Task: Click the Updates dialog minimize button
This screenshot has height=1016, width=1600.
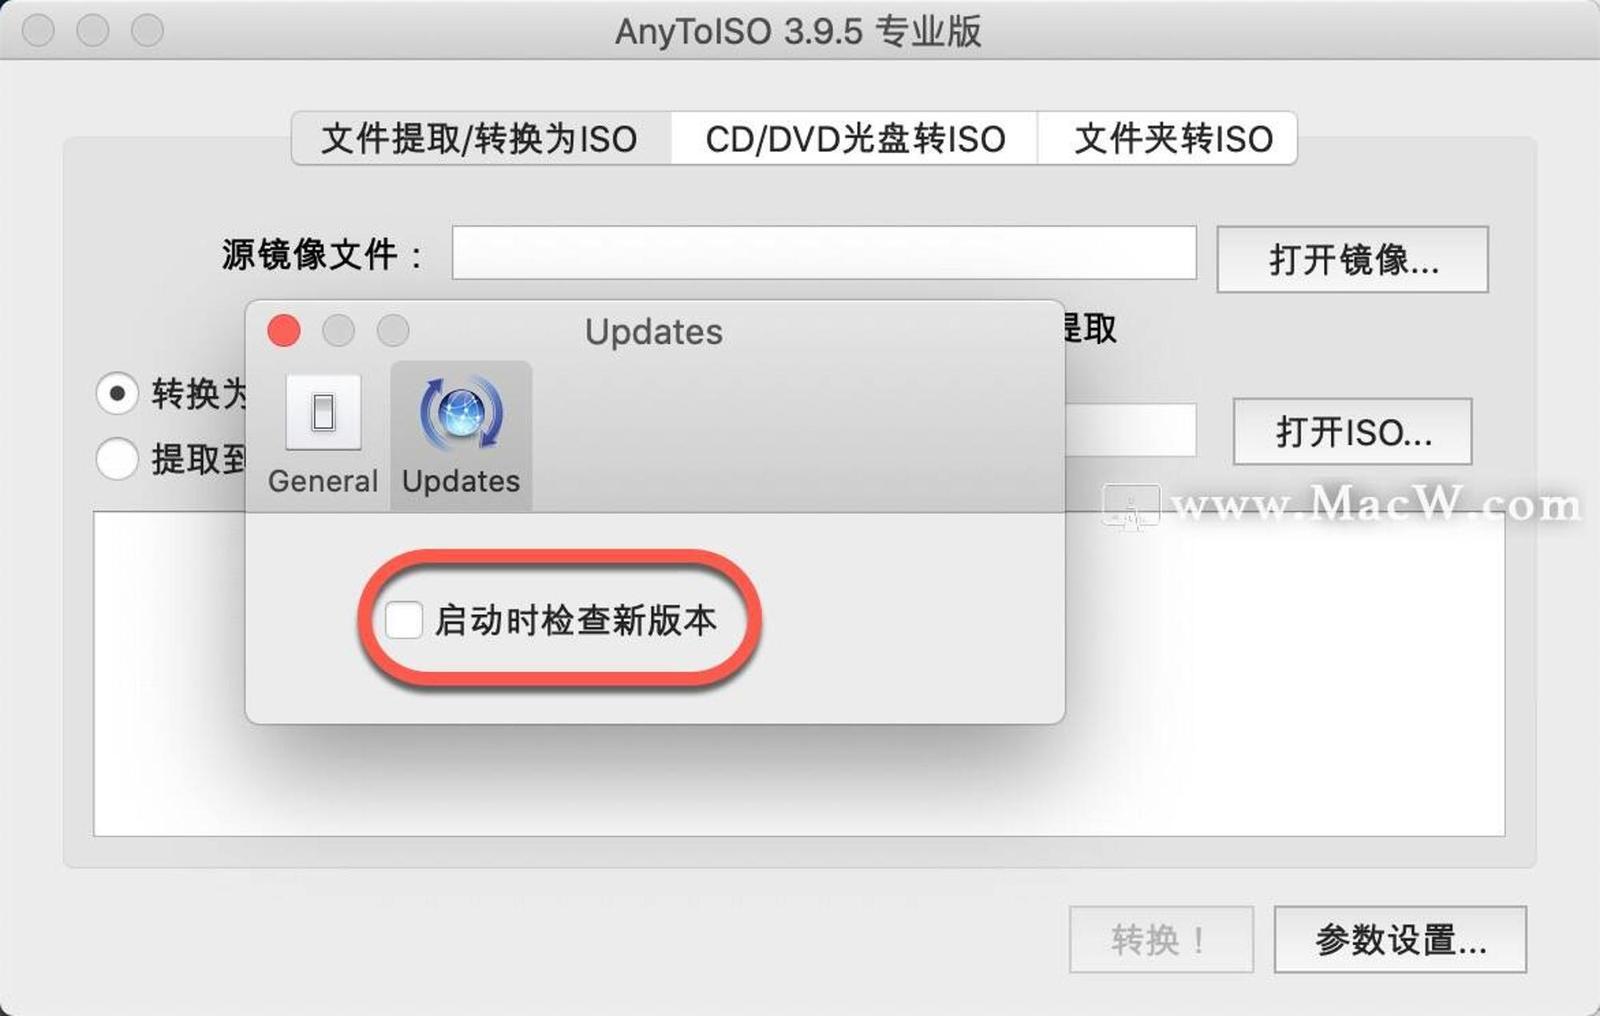Action: 338,330
